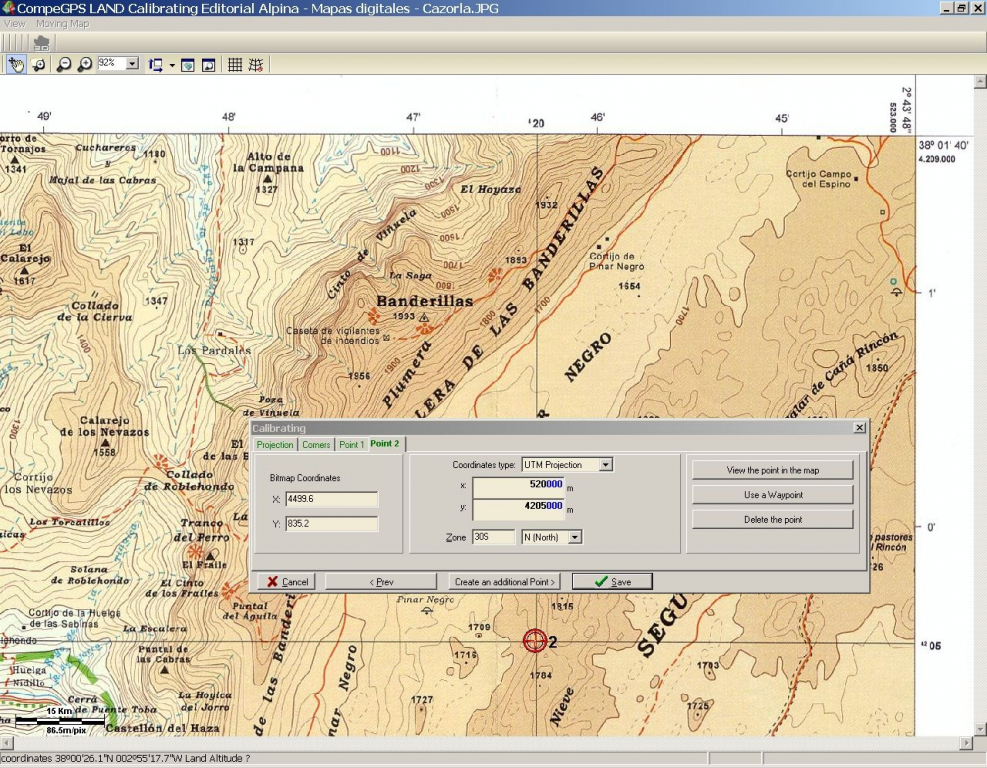
Task: Open the arrow next to resize view icon
Action: point(171,65)
